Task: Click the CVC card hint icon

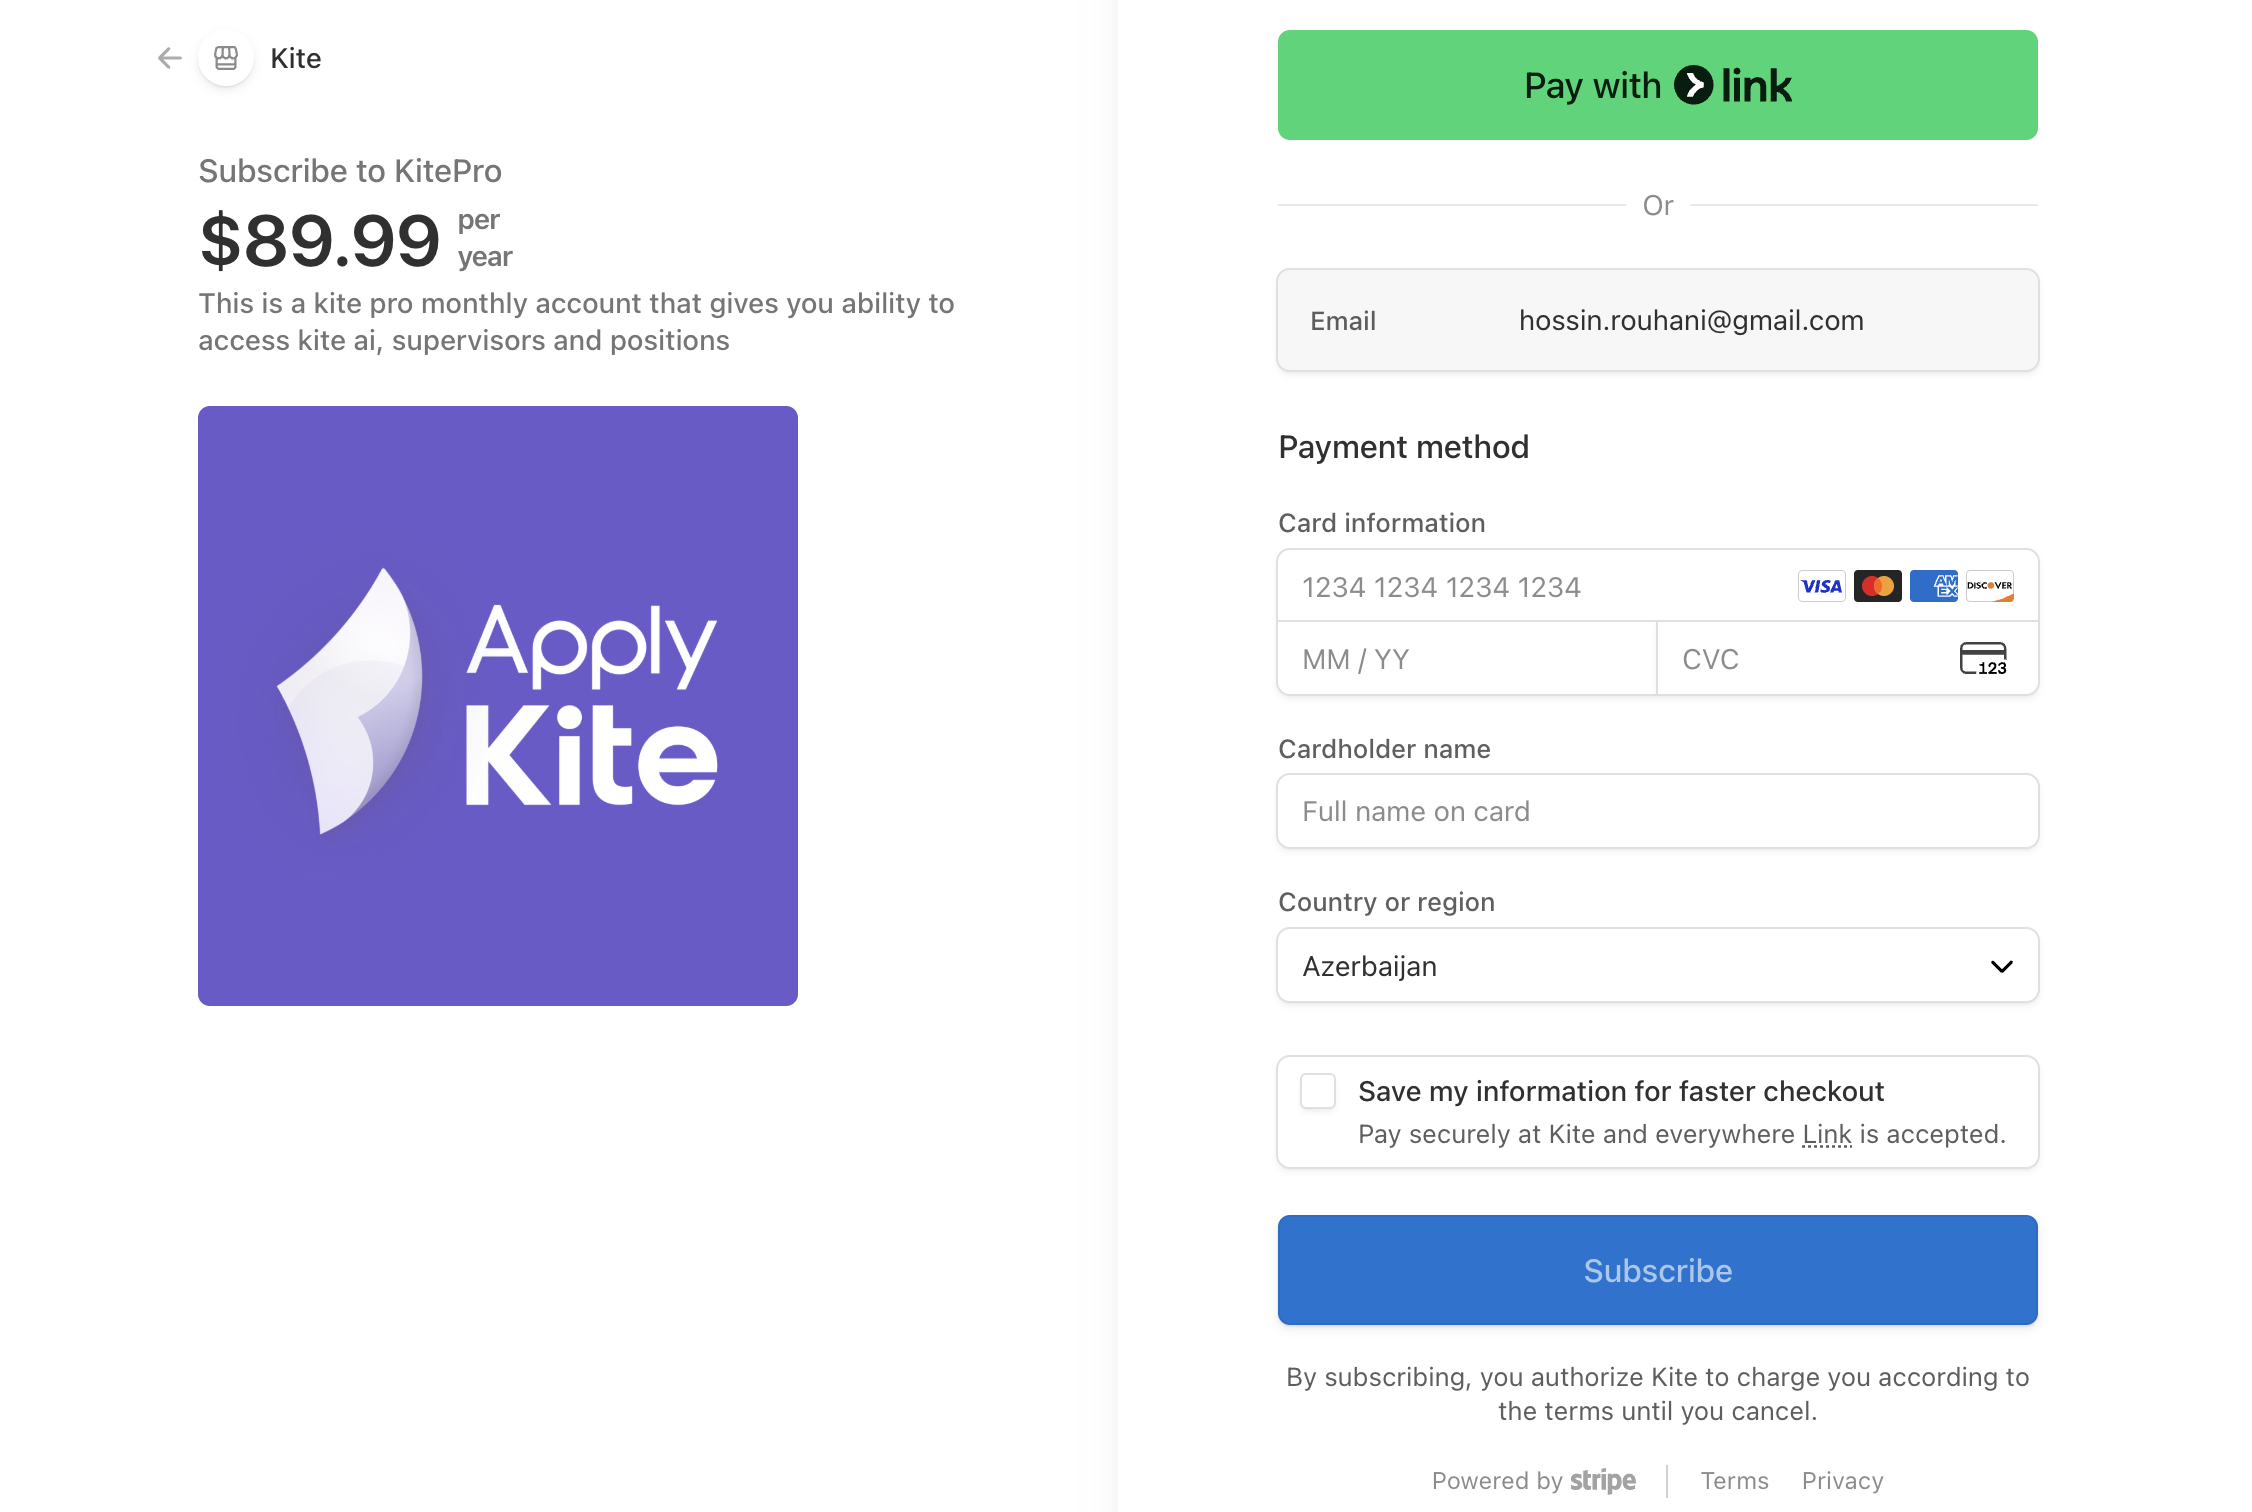Action: (1983, 659)
